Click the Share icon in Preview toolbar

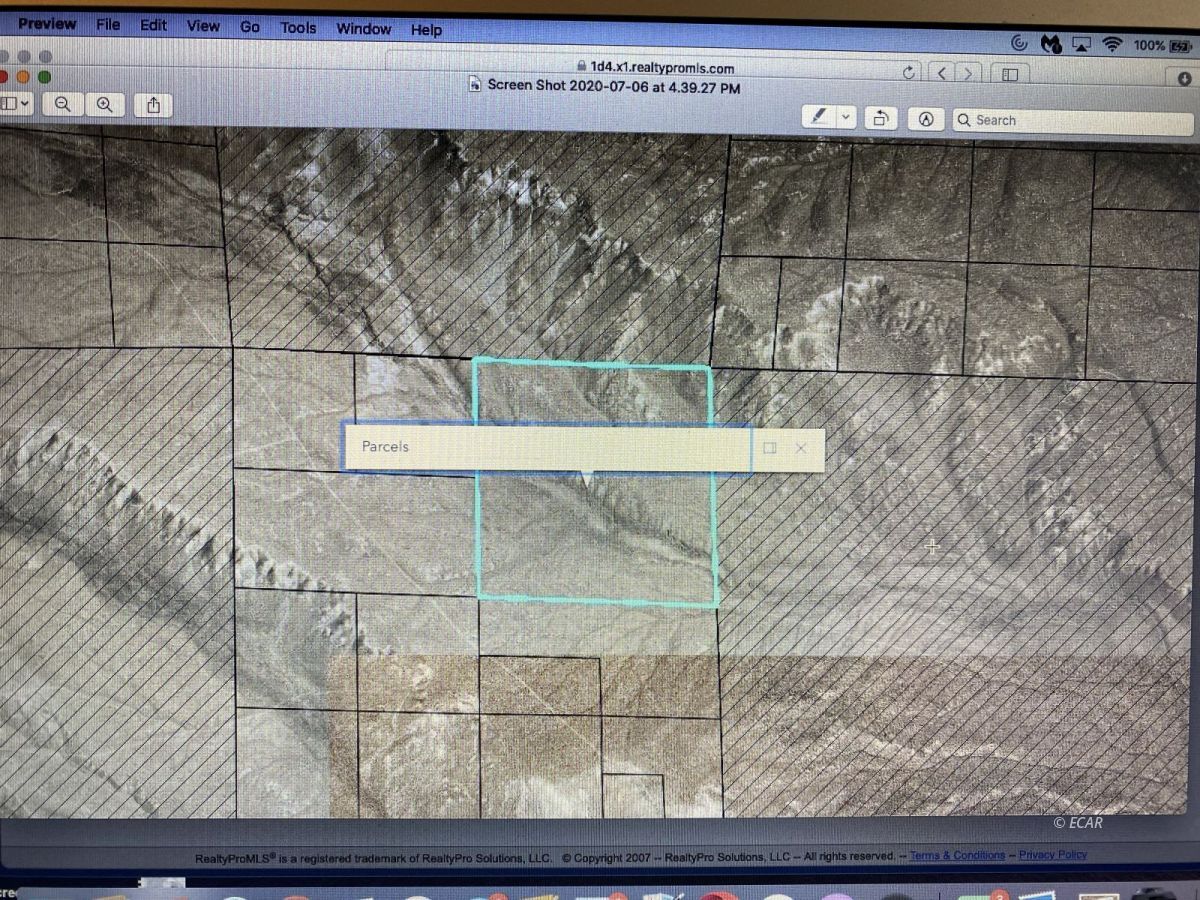pyautogui.click(x=153, y=105)
